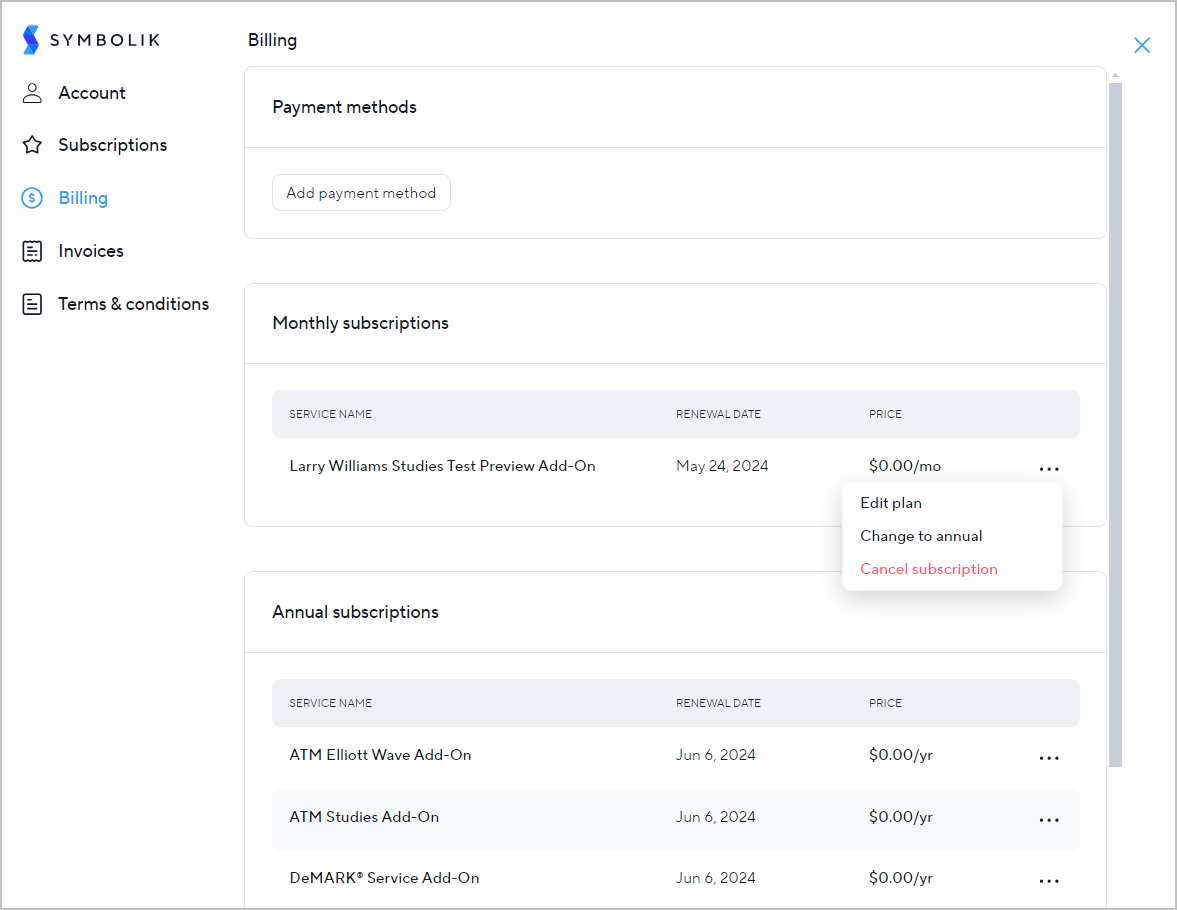1177x910 pixels.
Task: Click Price header in Monthly subscriptions table
Action: click(885, 414)
